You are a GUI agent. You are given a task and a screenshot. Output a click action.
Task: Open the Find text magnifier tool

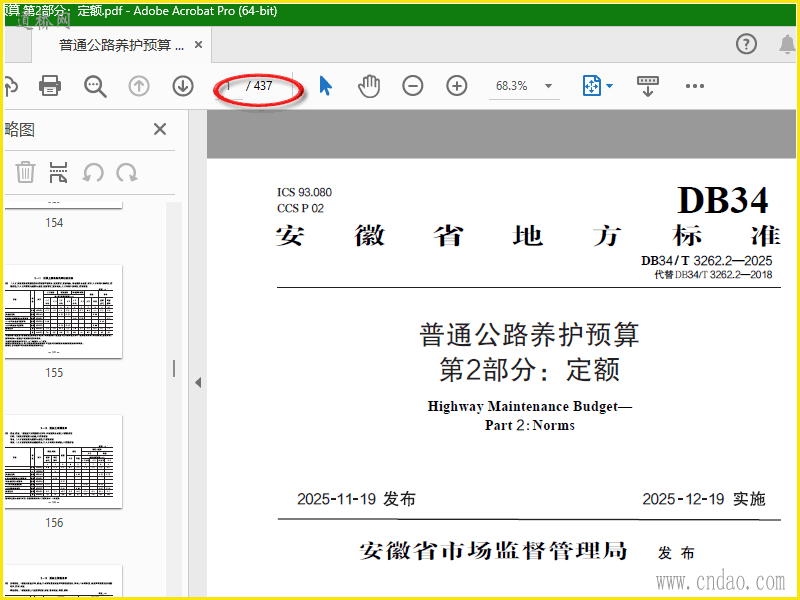click(x=95, y=86)
